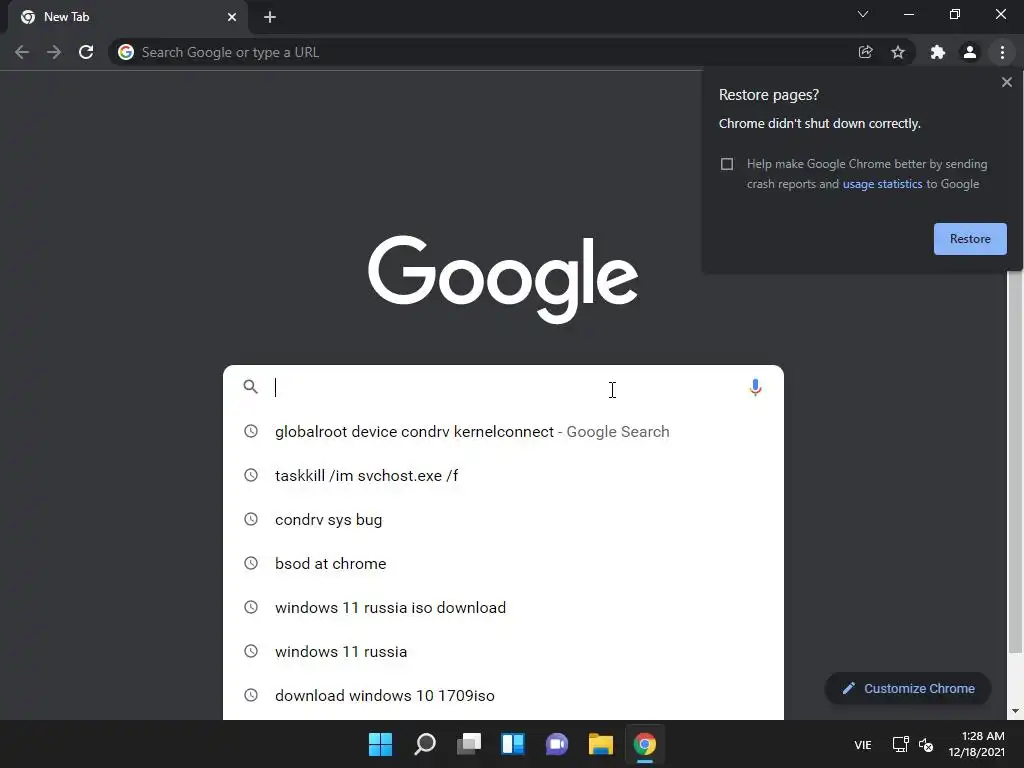Select suggestion taskkill /im svchost.exe /f
The height and width of the screenshot is (768, 1024).
coord(503,475)
